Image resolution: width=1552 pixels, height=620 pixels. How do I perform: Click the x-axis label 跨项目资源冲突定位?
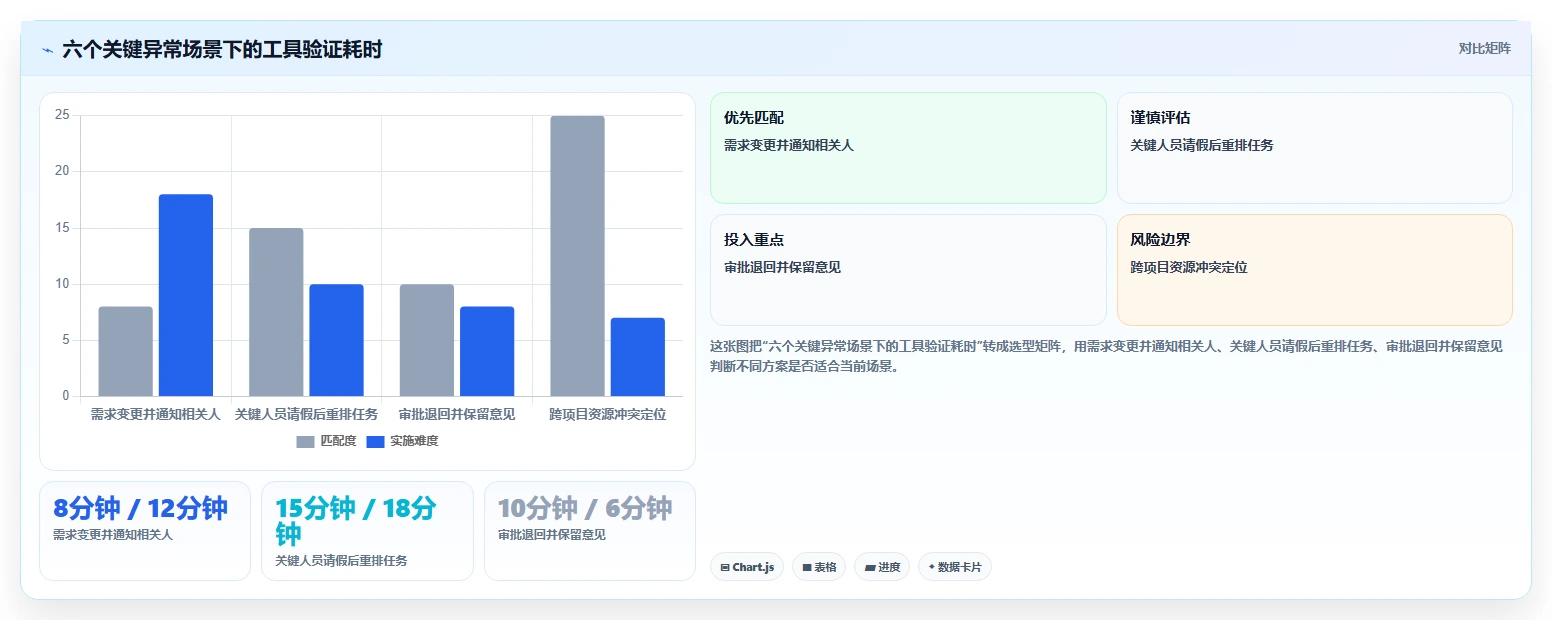click(x=607, y=414)
